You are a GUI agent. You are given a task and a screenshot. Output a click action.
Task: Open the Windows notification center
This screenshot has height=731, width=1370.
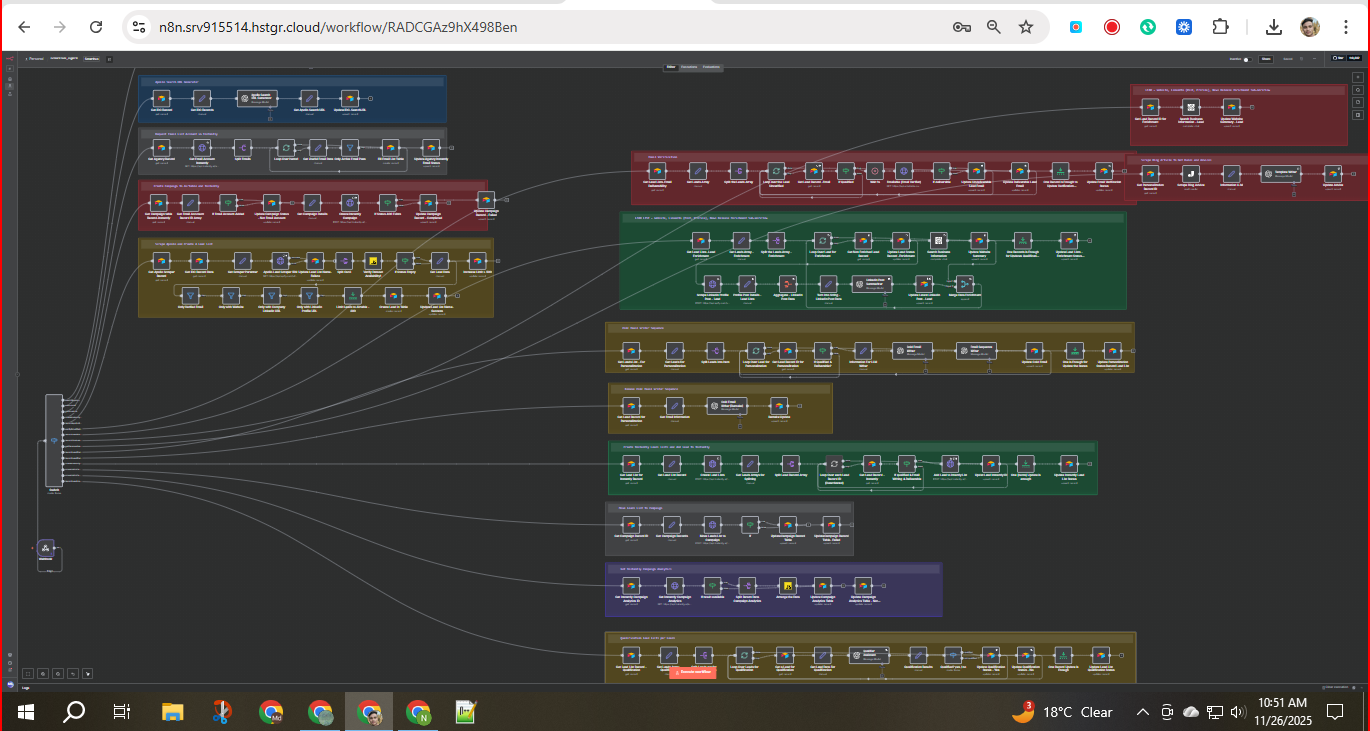(1335, 712)
